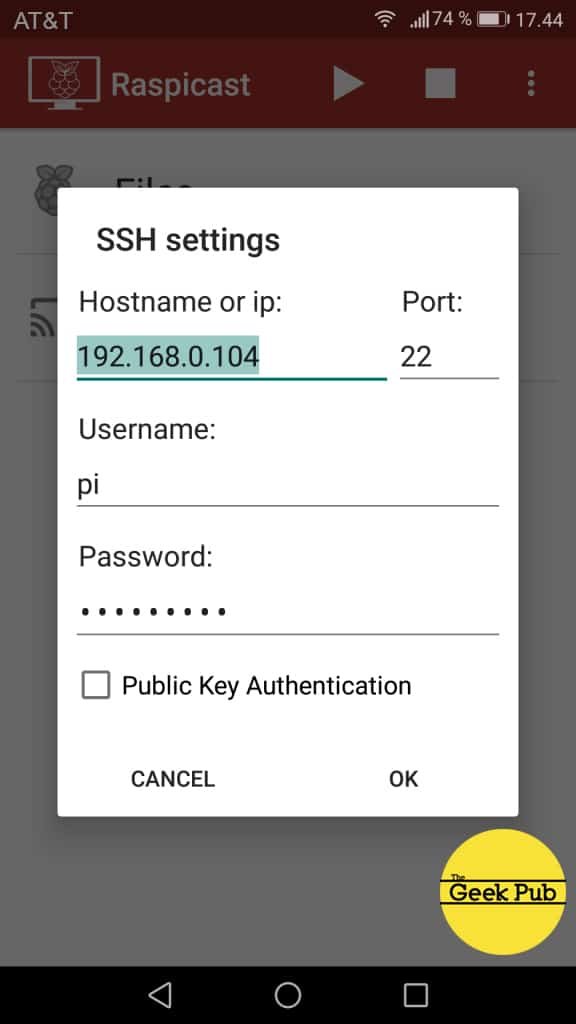
Task: Tap the Raspicast app logo icon
Action: click(64, 82)
